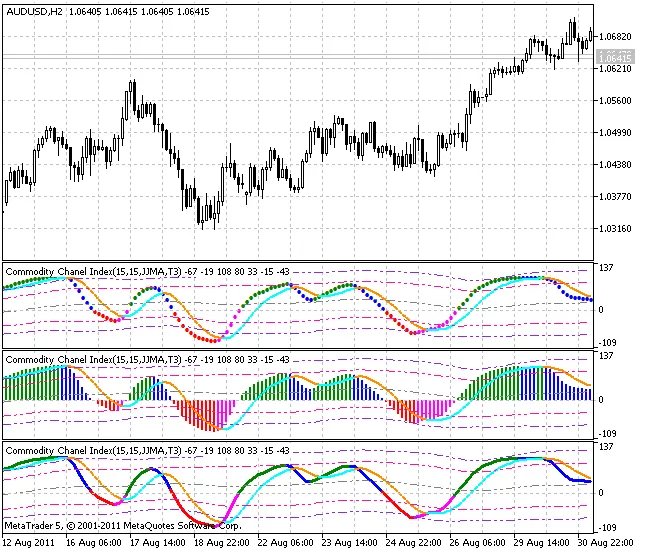
Task: Click the 0 scale value in solid-line CCI panel
Action: pos(602,491)
